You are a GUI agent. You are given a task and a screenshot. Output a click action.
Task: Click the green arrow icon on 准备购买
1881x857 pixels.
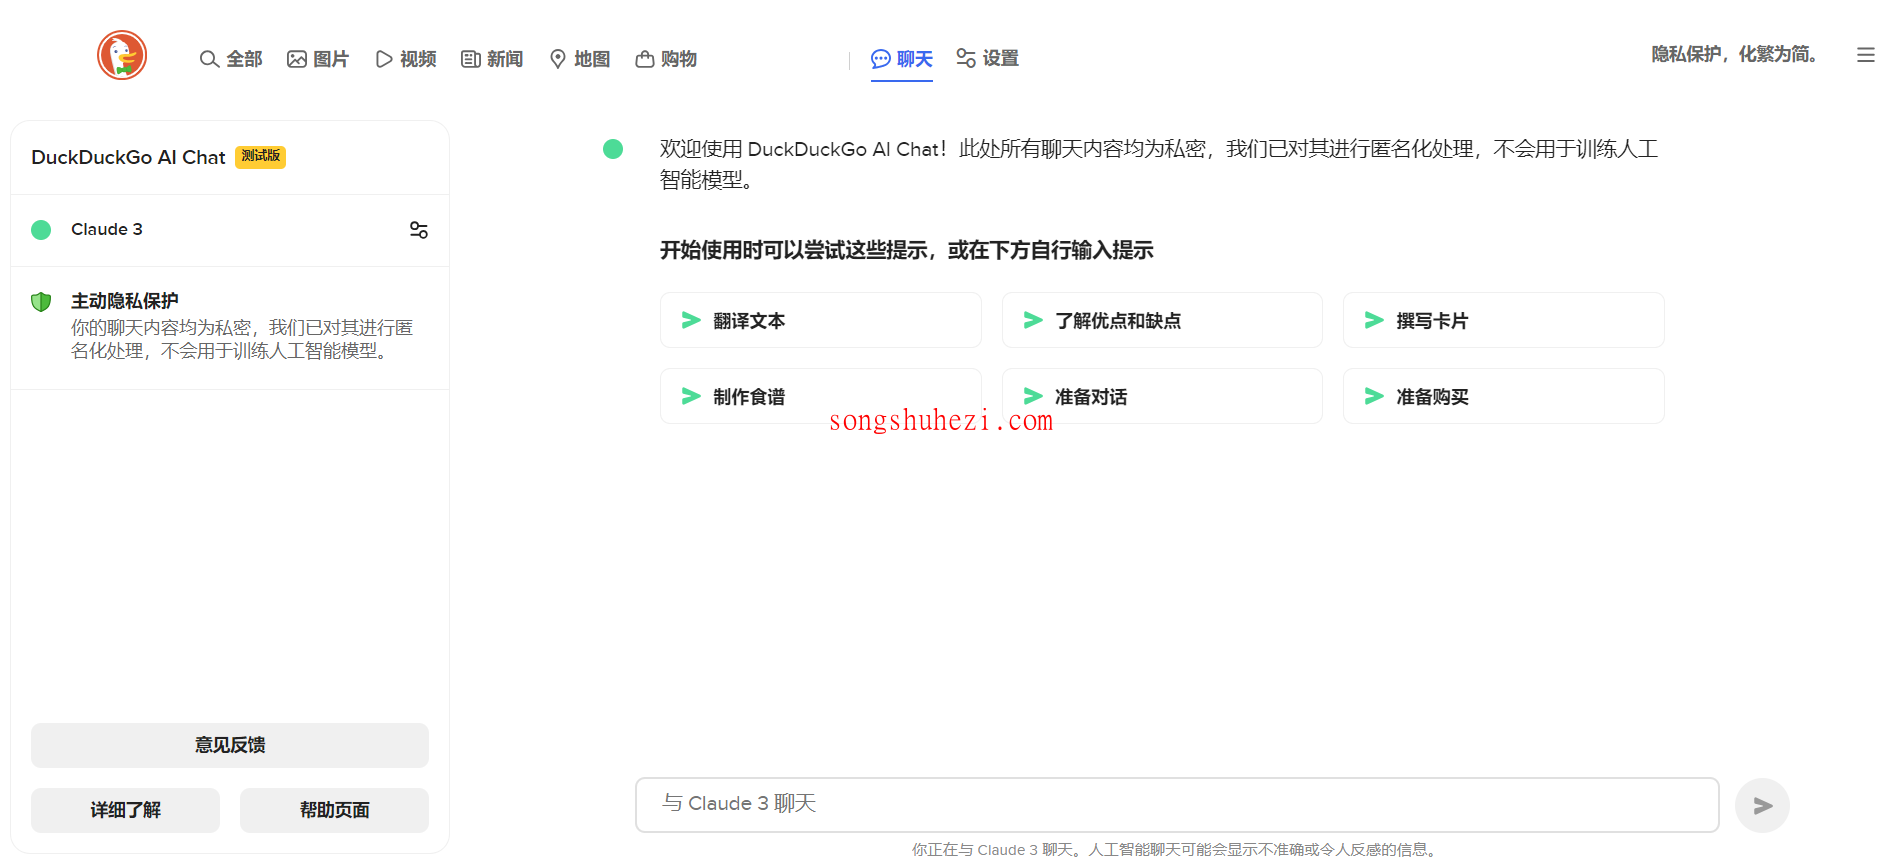(x=1374, y=396)
